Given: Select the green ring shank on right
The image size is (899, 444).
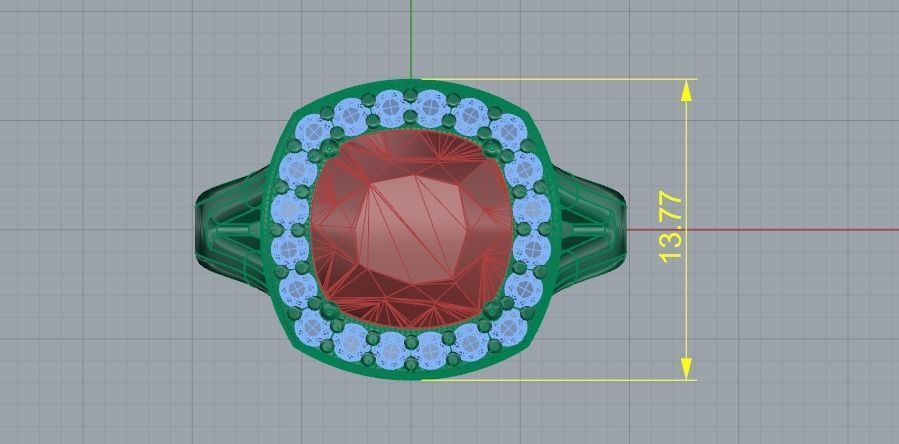Looking at the screenshot, I should coord(588,229).
